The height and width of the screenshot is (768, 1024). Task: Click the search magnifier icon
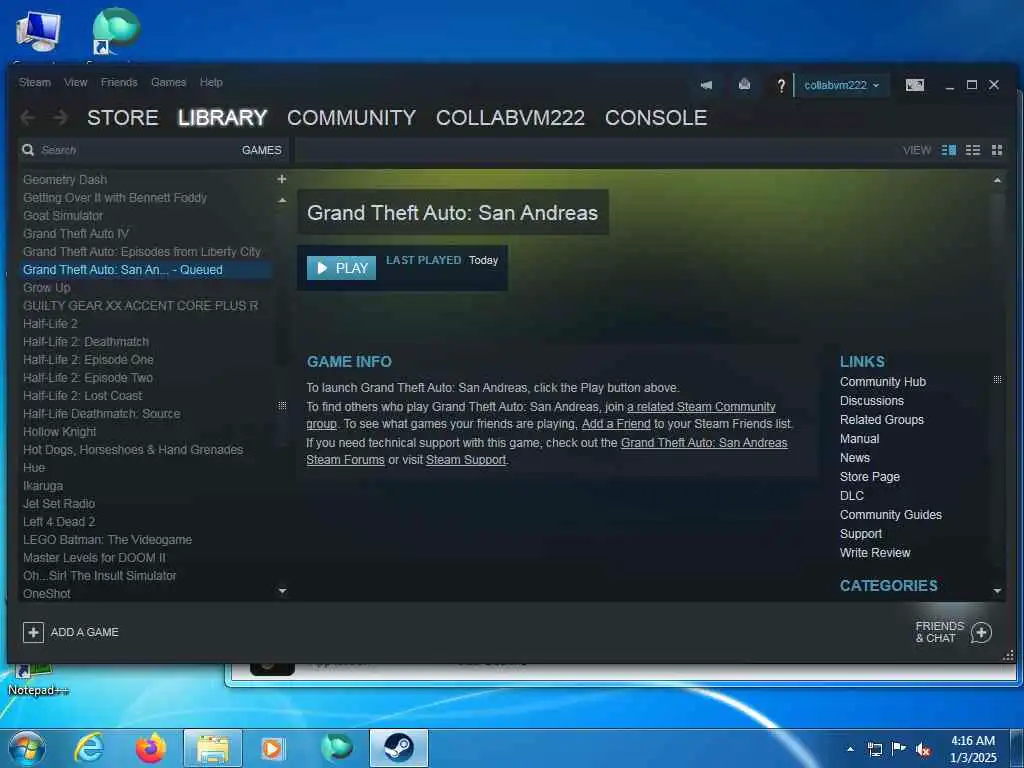click(x=28, y=150)
